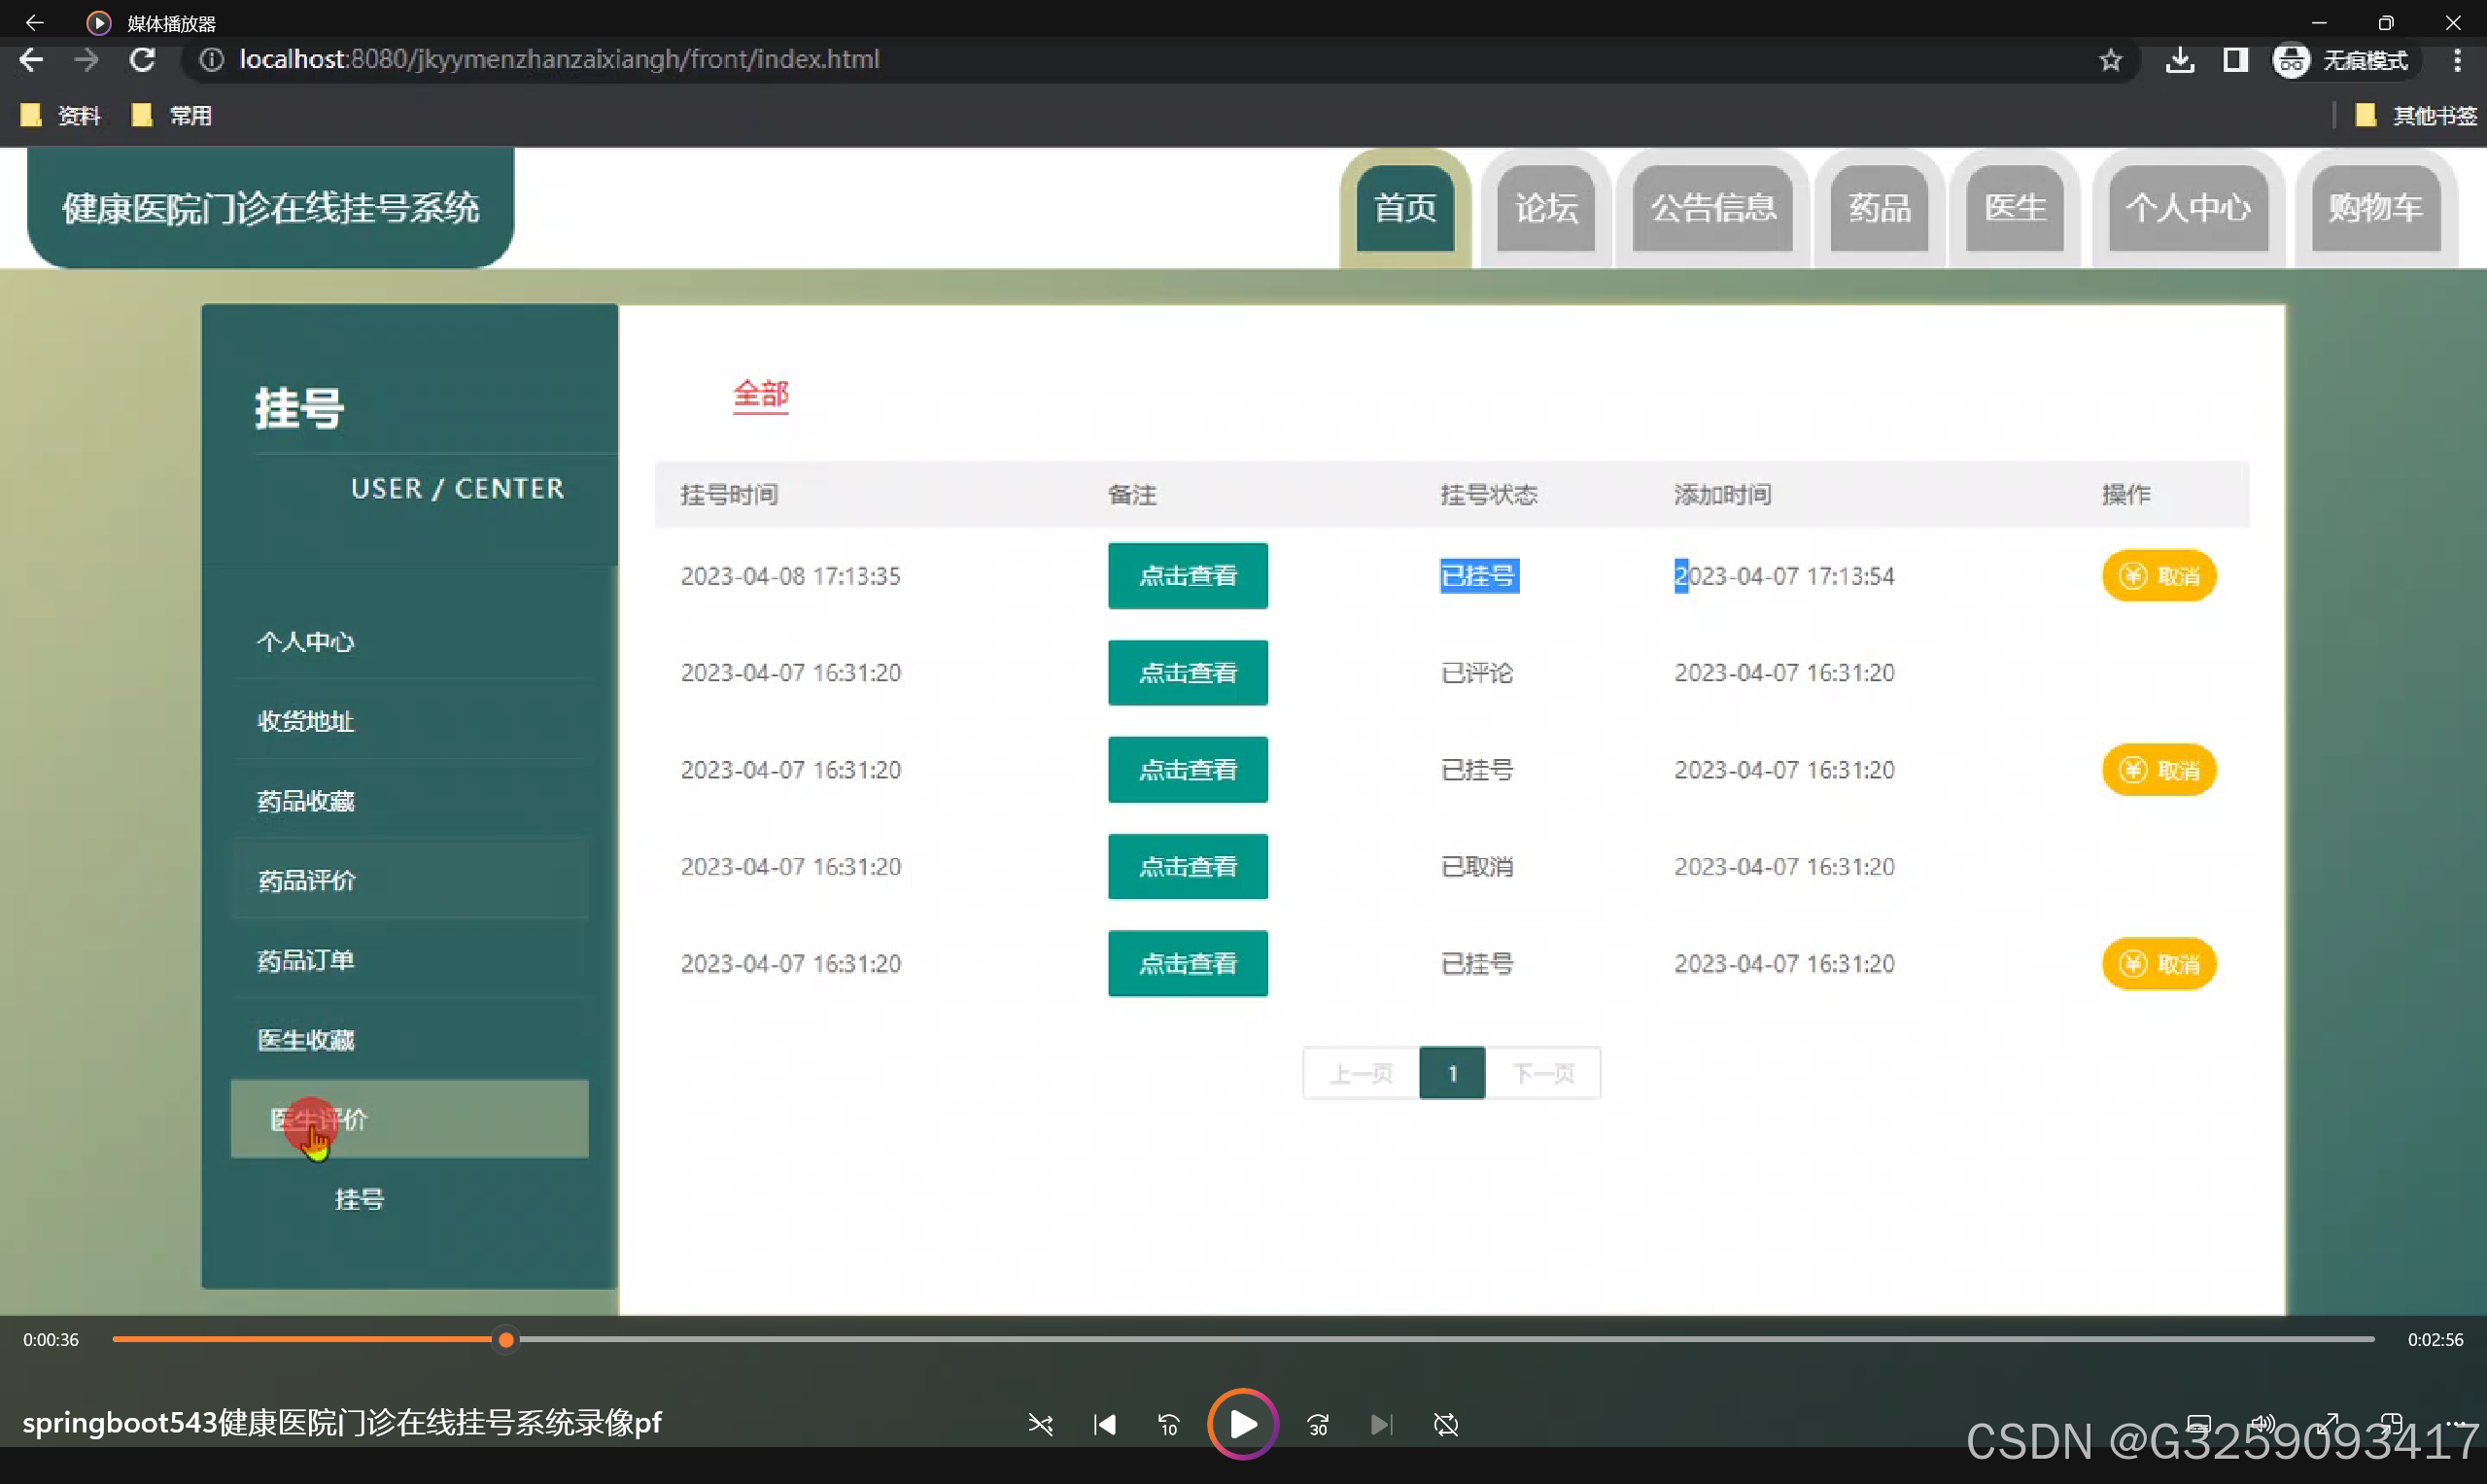Bookmark this page with the star icon
The image size is (2487, 1484).
click(x=2110, y=60)
